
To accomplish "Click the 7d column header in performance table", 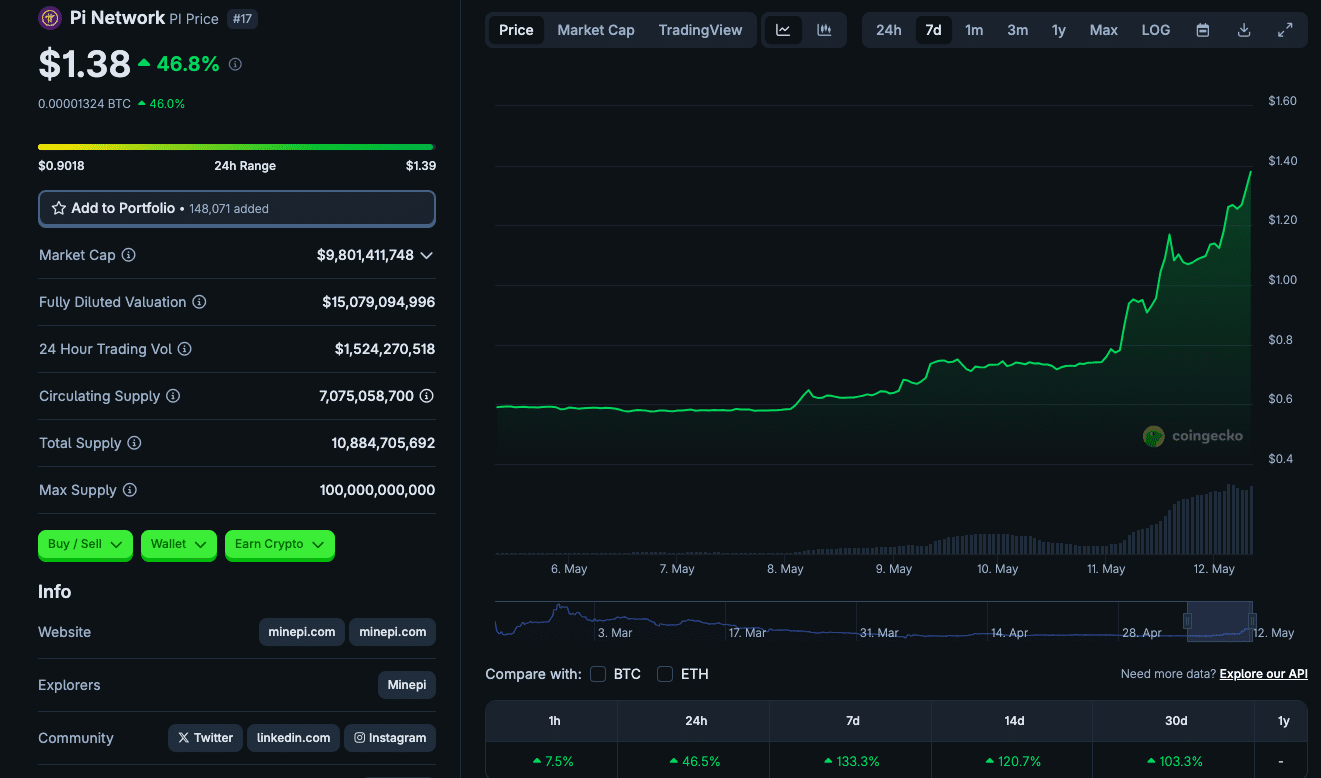I will [852, 720].
